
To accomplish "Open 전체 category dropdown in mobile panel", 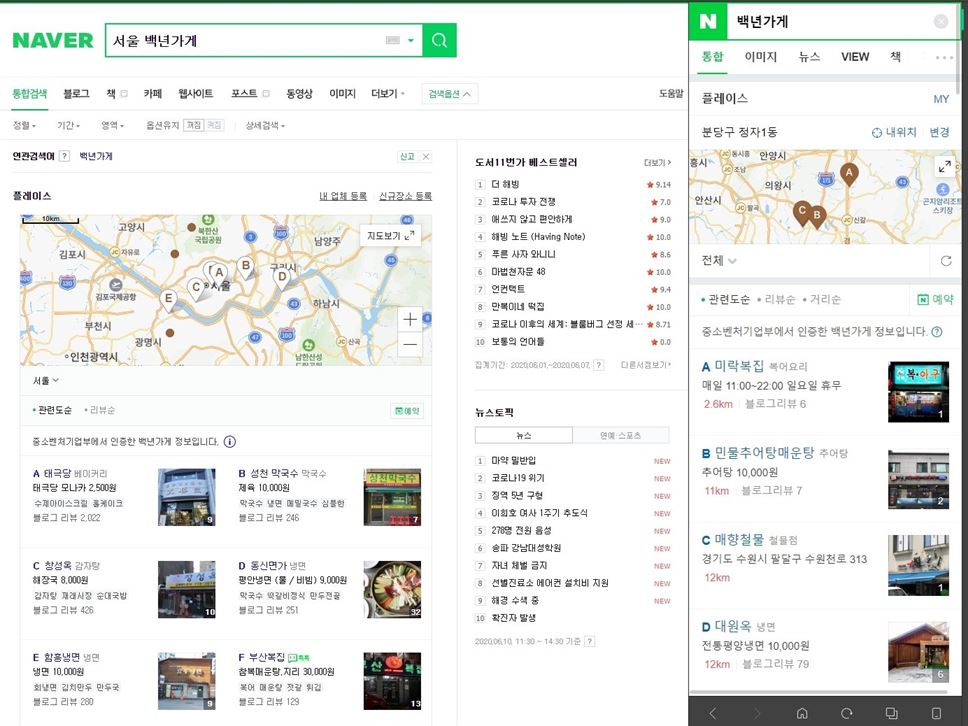I will 719,261.
